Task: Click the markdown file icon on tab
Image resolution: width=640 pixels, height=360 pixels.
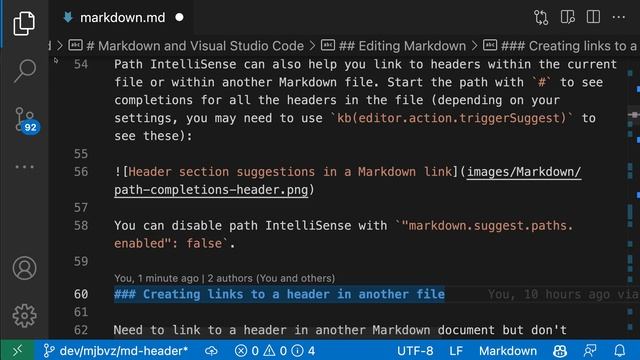Action: pyautogui.click(x=68, y=17)
